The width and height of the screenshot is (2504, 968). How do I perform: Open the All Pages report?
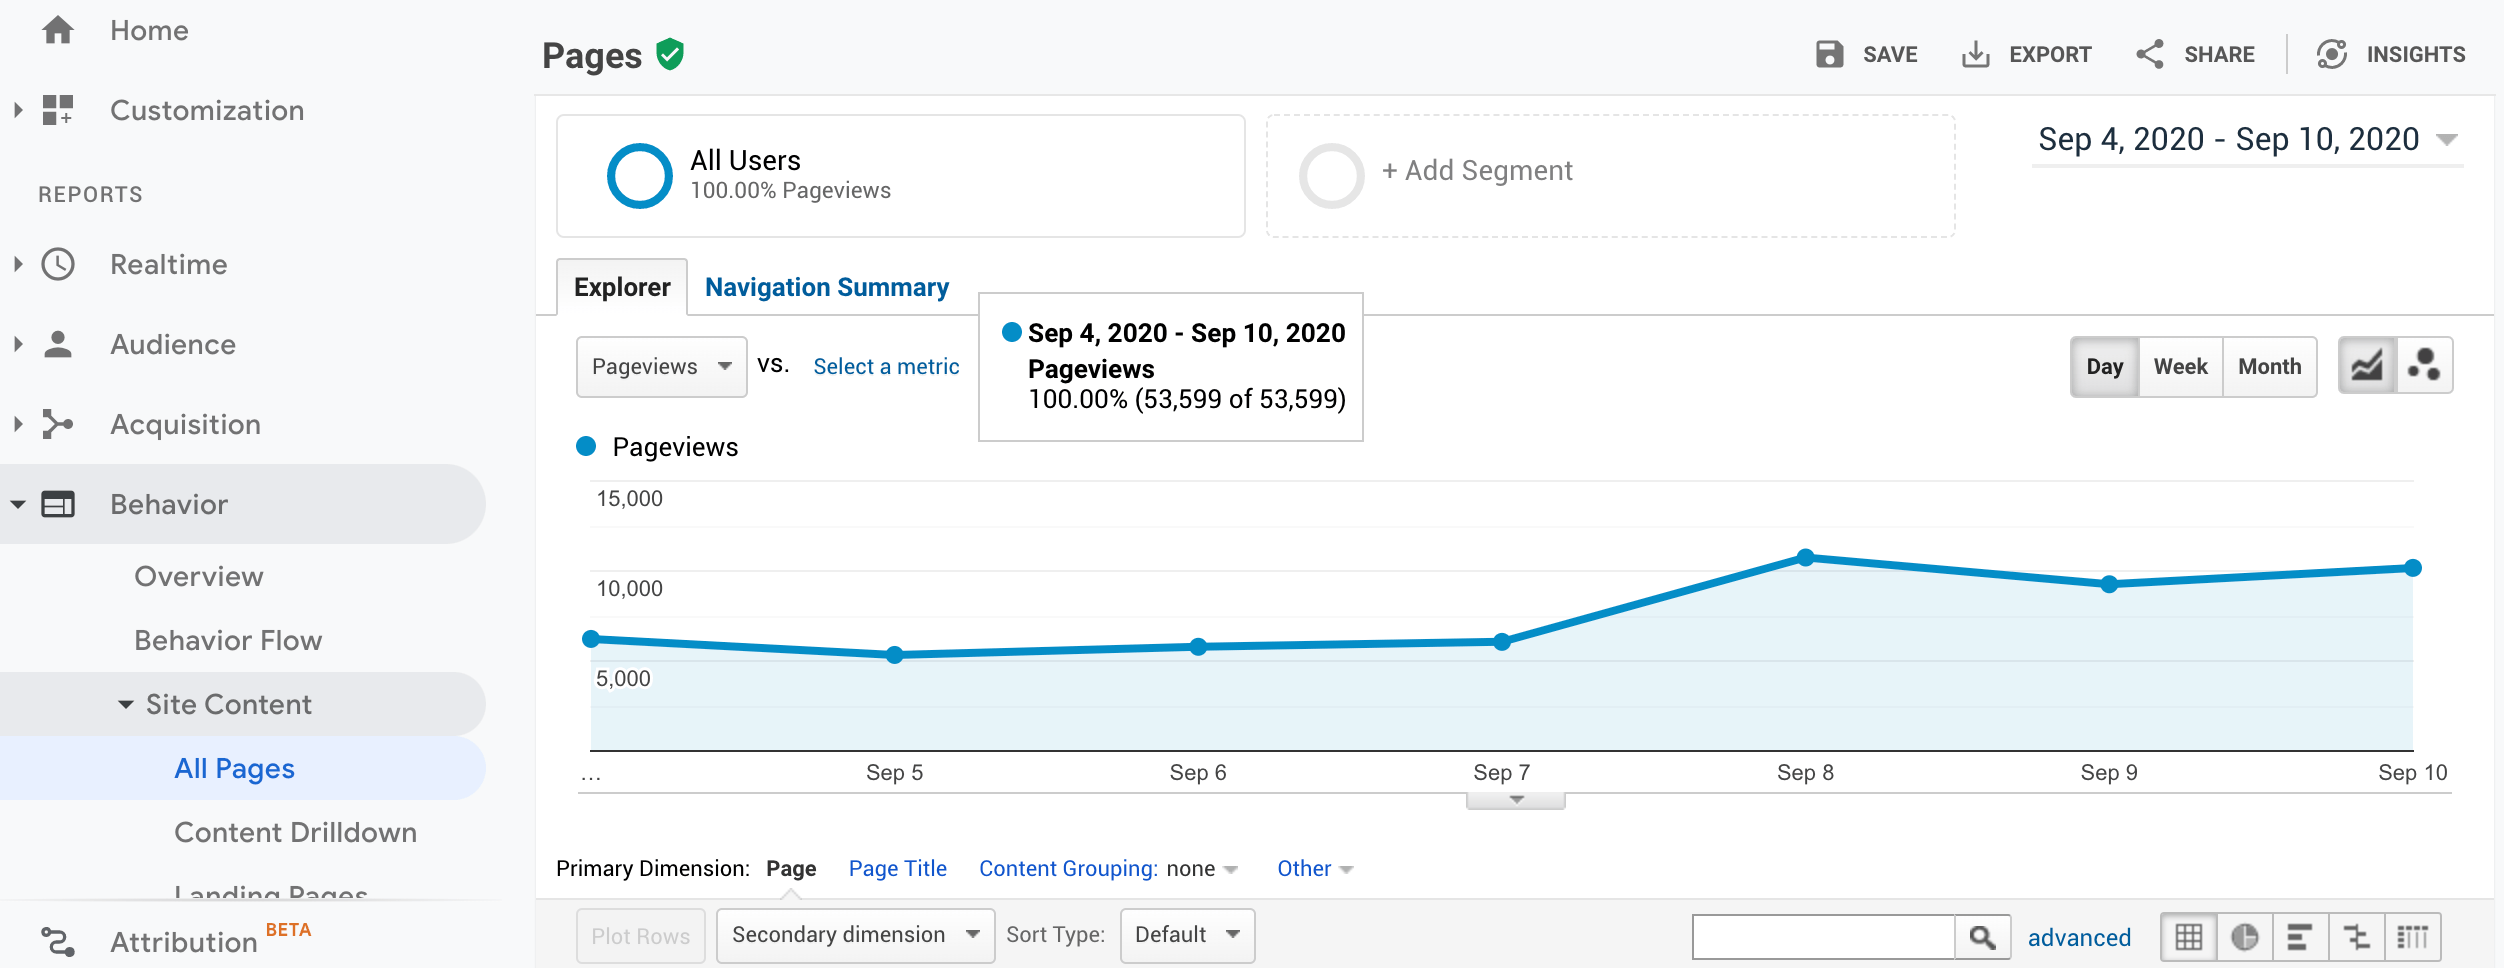click(234, 769)
